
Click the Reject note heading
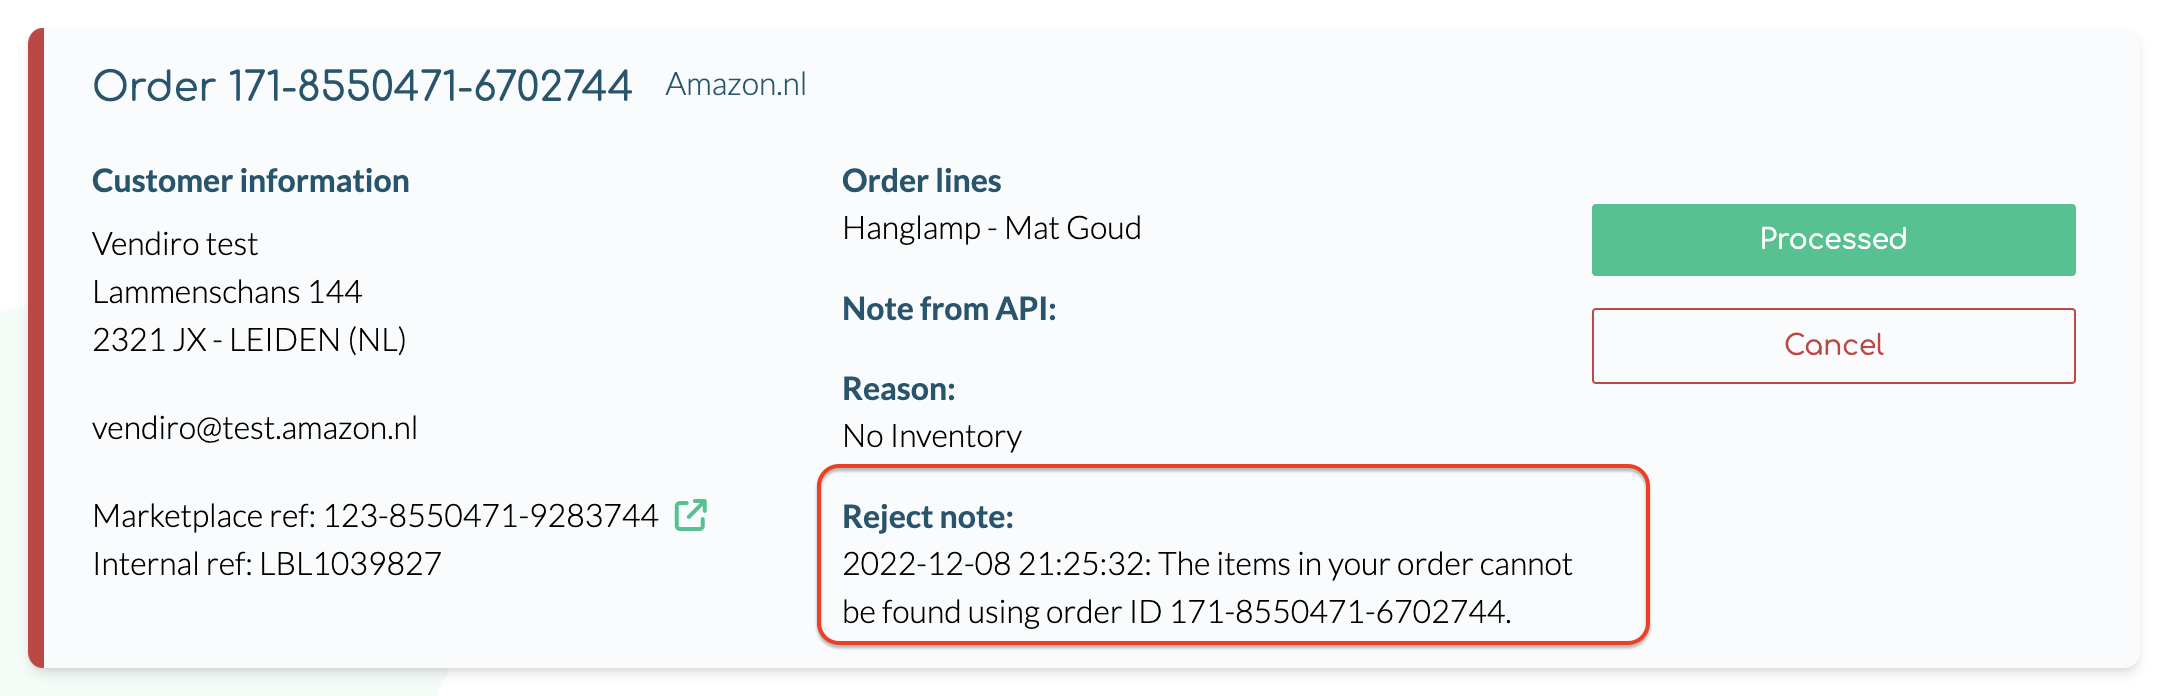point(927,517)
